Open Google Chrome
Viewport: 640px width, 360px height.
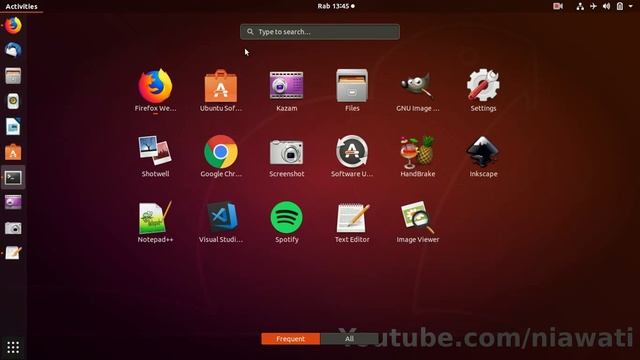tap(221, 156)
